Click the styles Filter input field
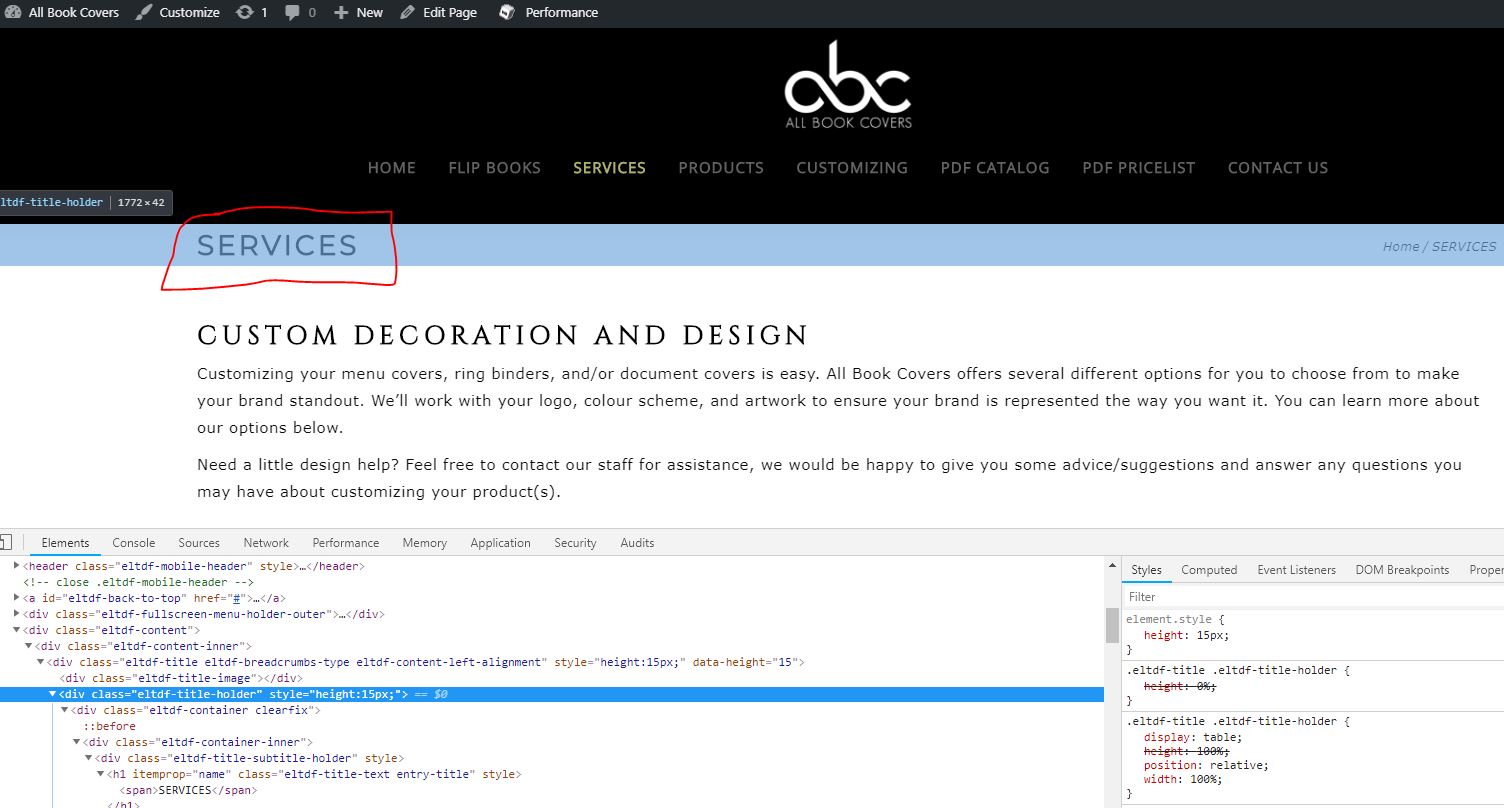Viewport: 1504px width, 808px height. [x=1312, y=597]
